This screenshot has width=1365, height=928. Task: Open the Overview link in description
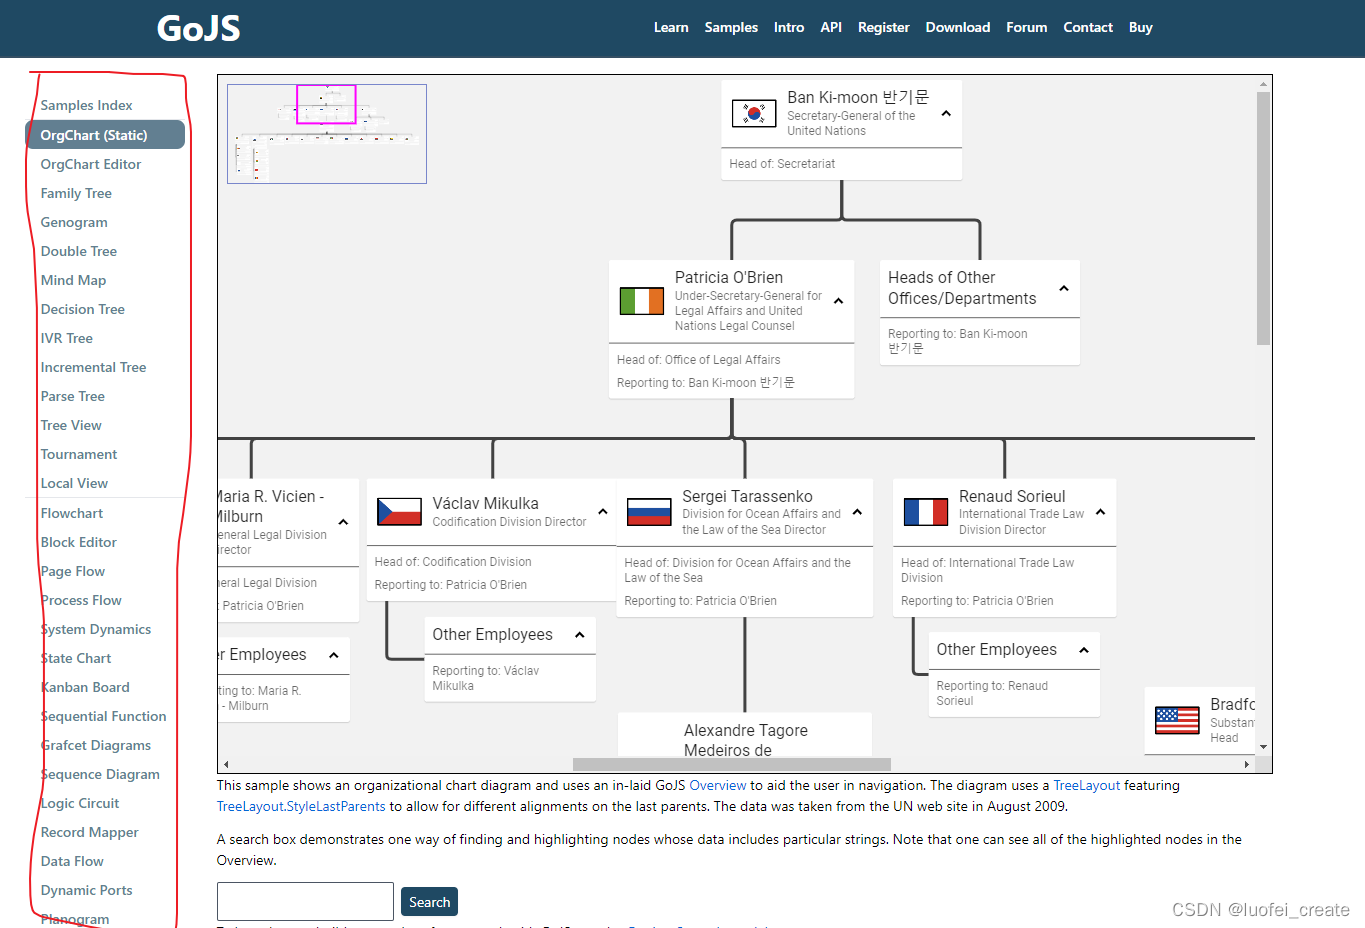(718, 786)
